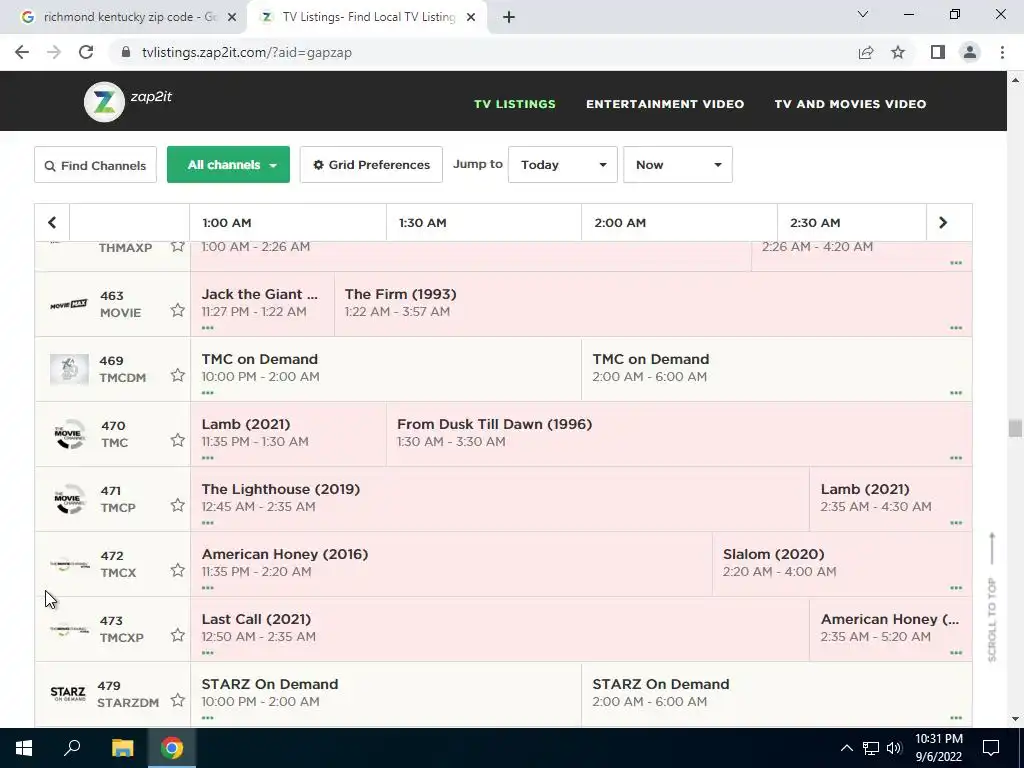Open a new browser tab
The height and width of the screenshot is (768, 1024).
tap(509, 18)
